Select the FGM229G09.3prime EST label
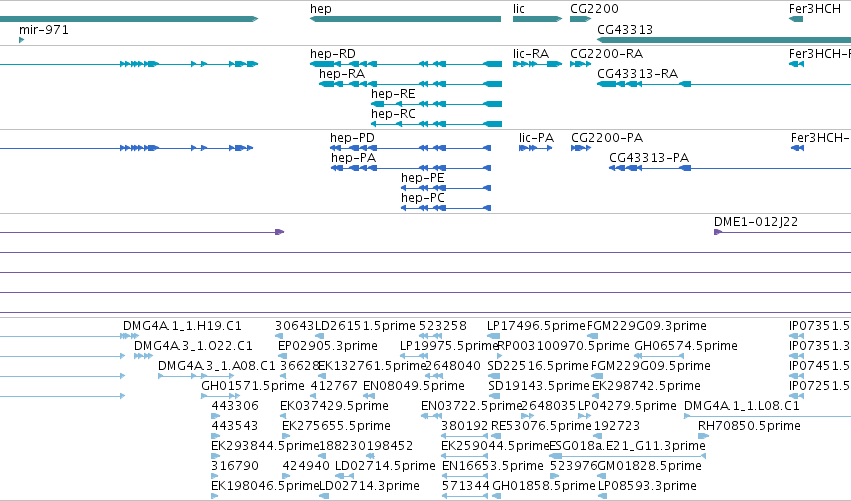The width and height of the screenshot is (851, 501). (x=647, y=326)
